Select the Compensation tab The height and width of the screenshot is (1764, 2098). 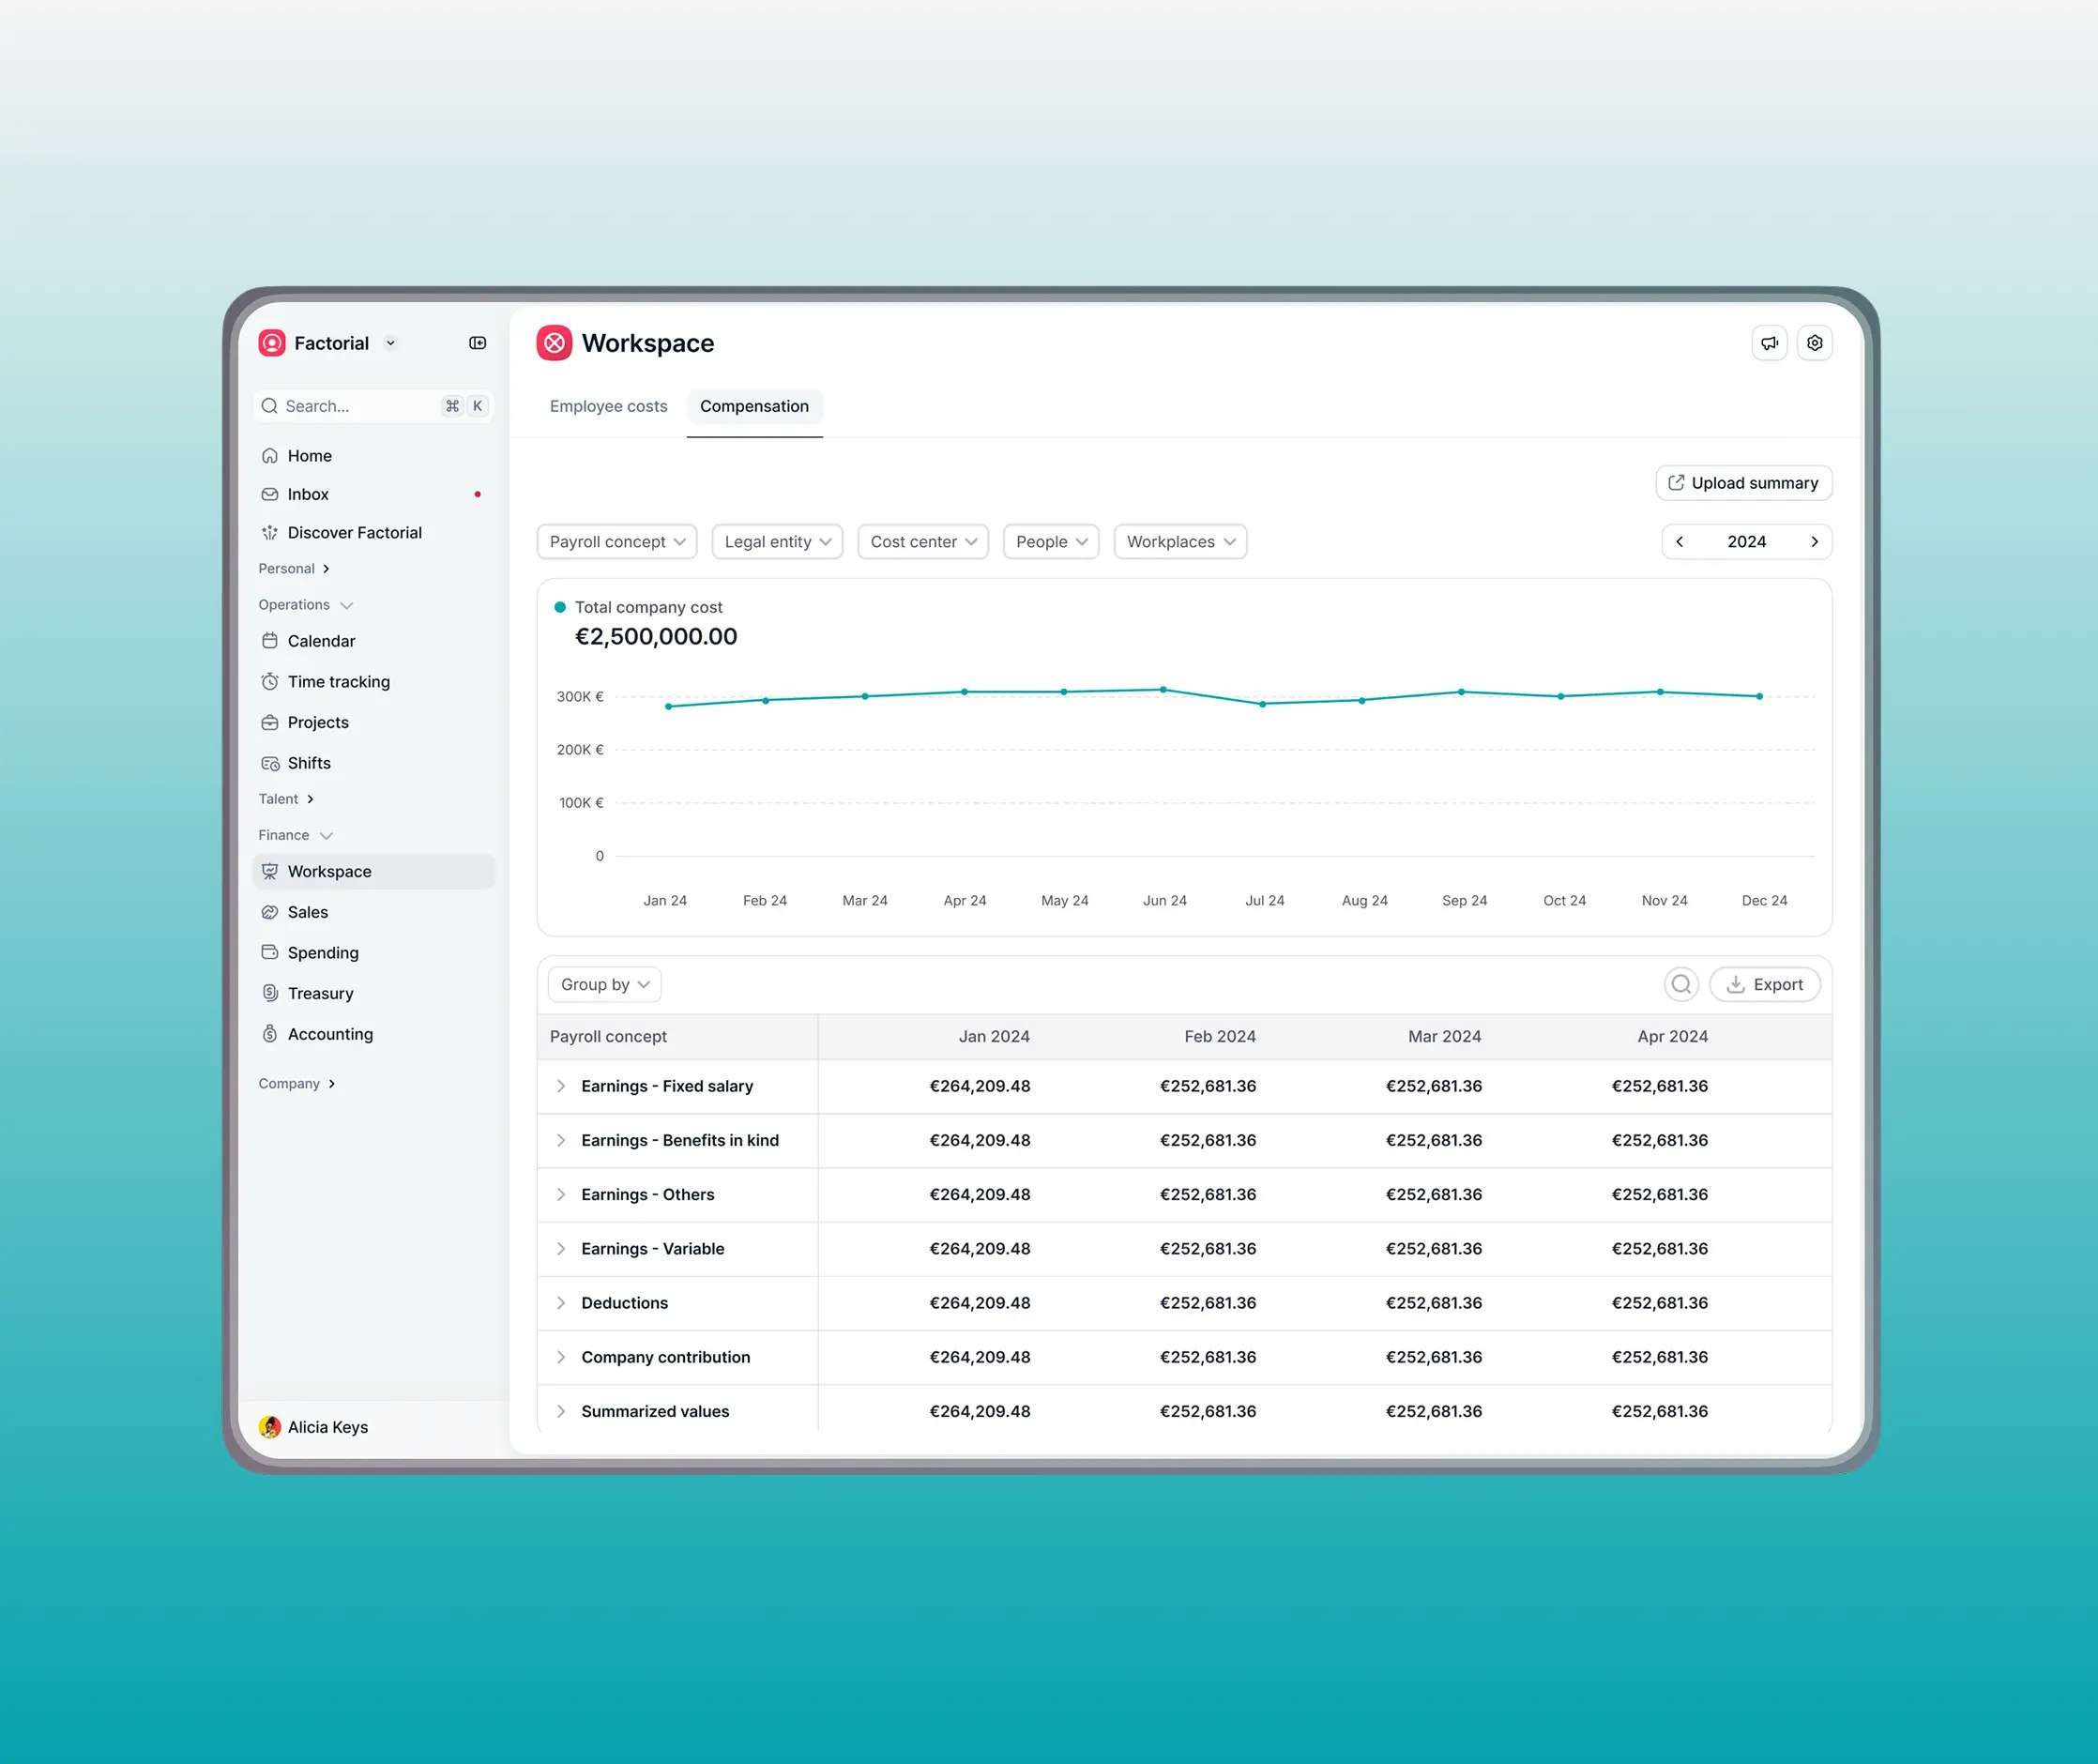754,406
